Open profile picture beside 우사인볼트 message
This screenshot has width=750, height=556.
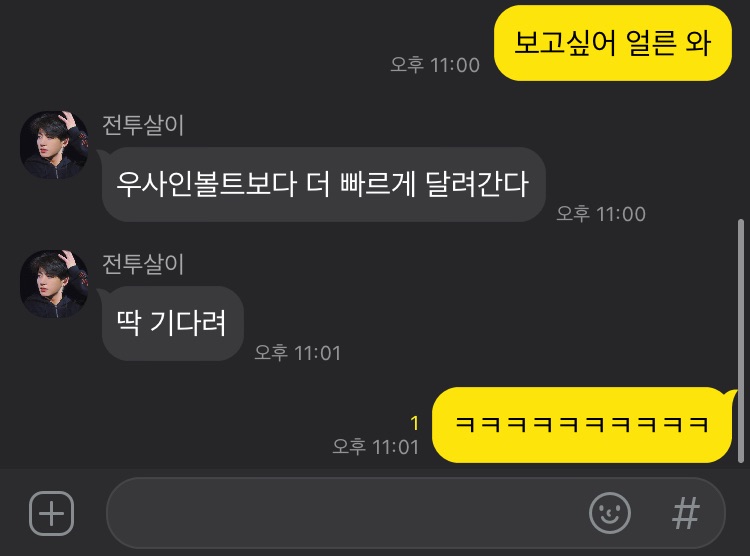click(54, 145)
